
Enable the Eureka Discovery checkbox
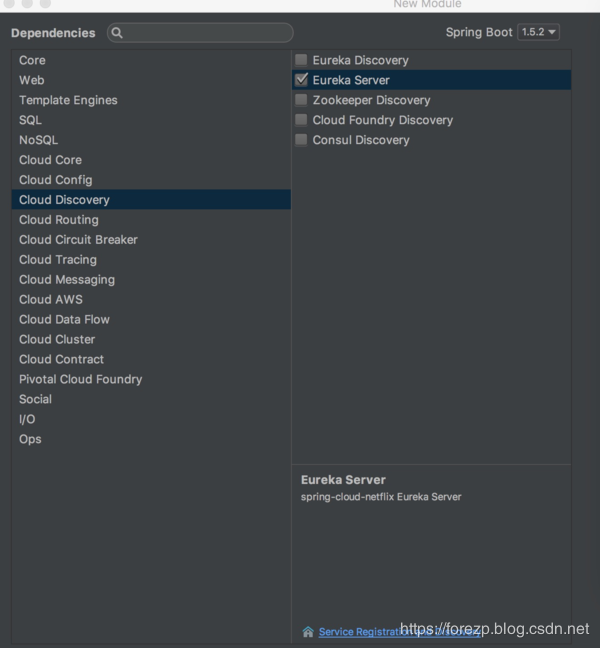point(301,60)
